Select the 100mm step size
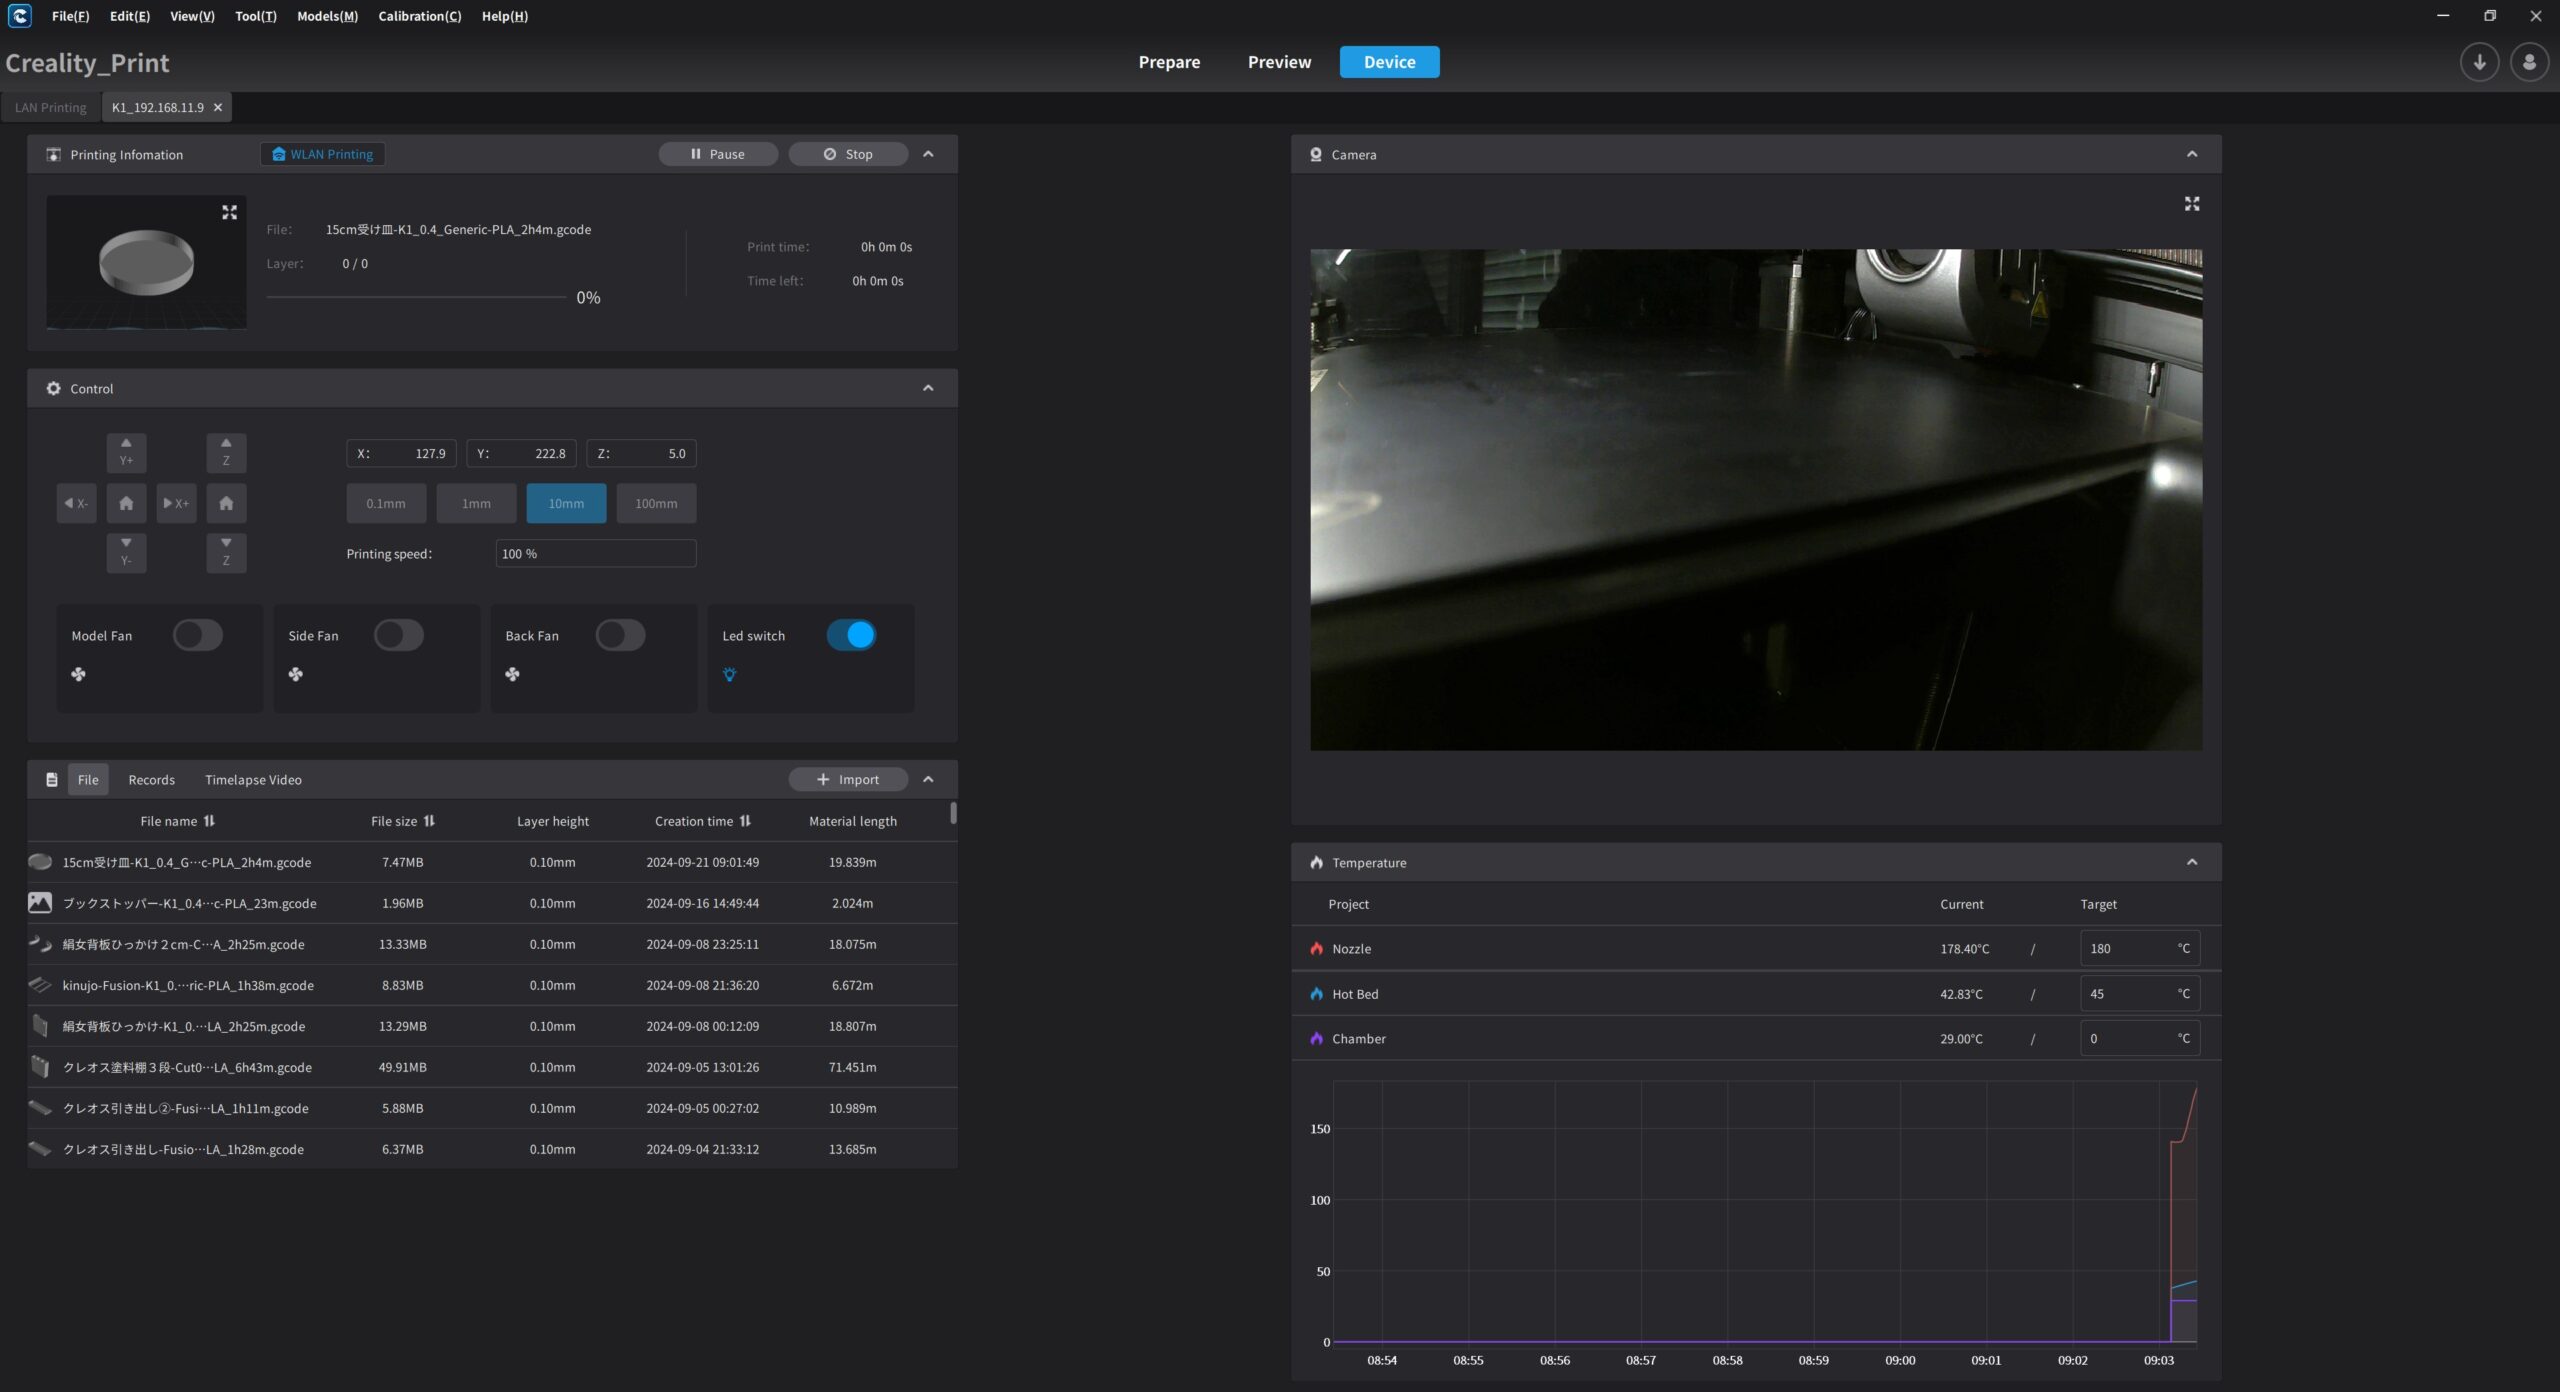This screenshot has height=1392, width=2560. tap(656, 503)
